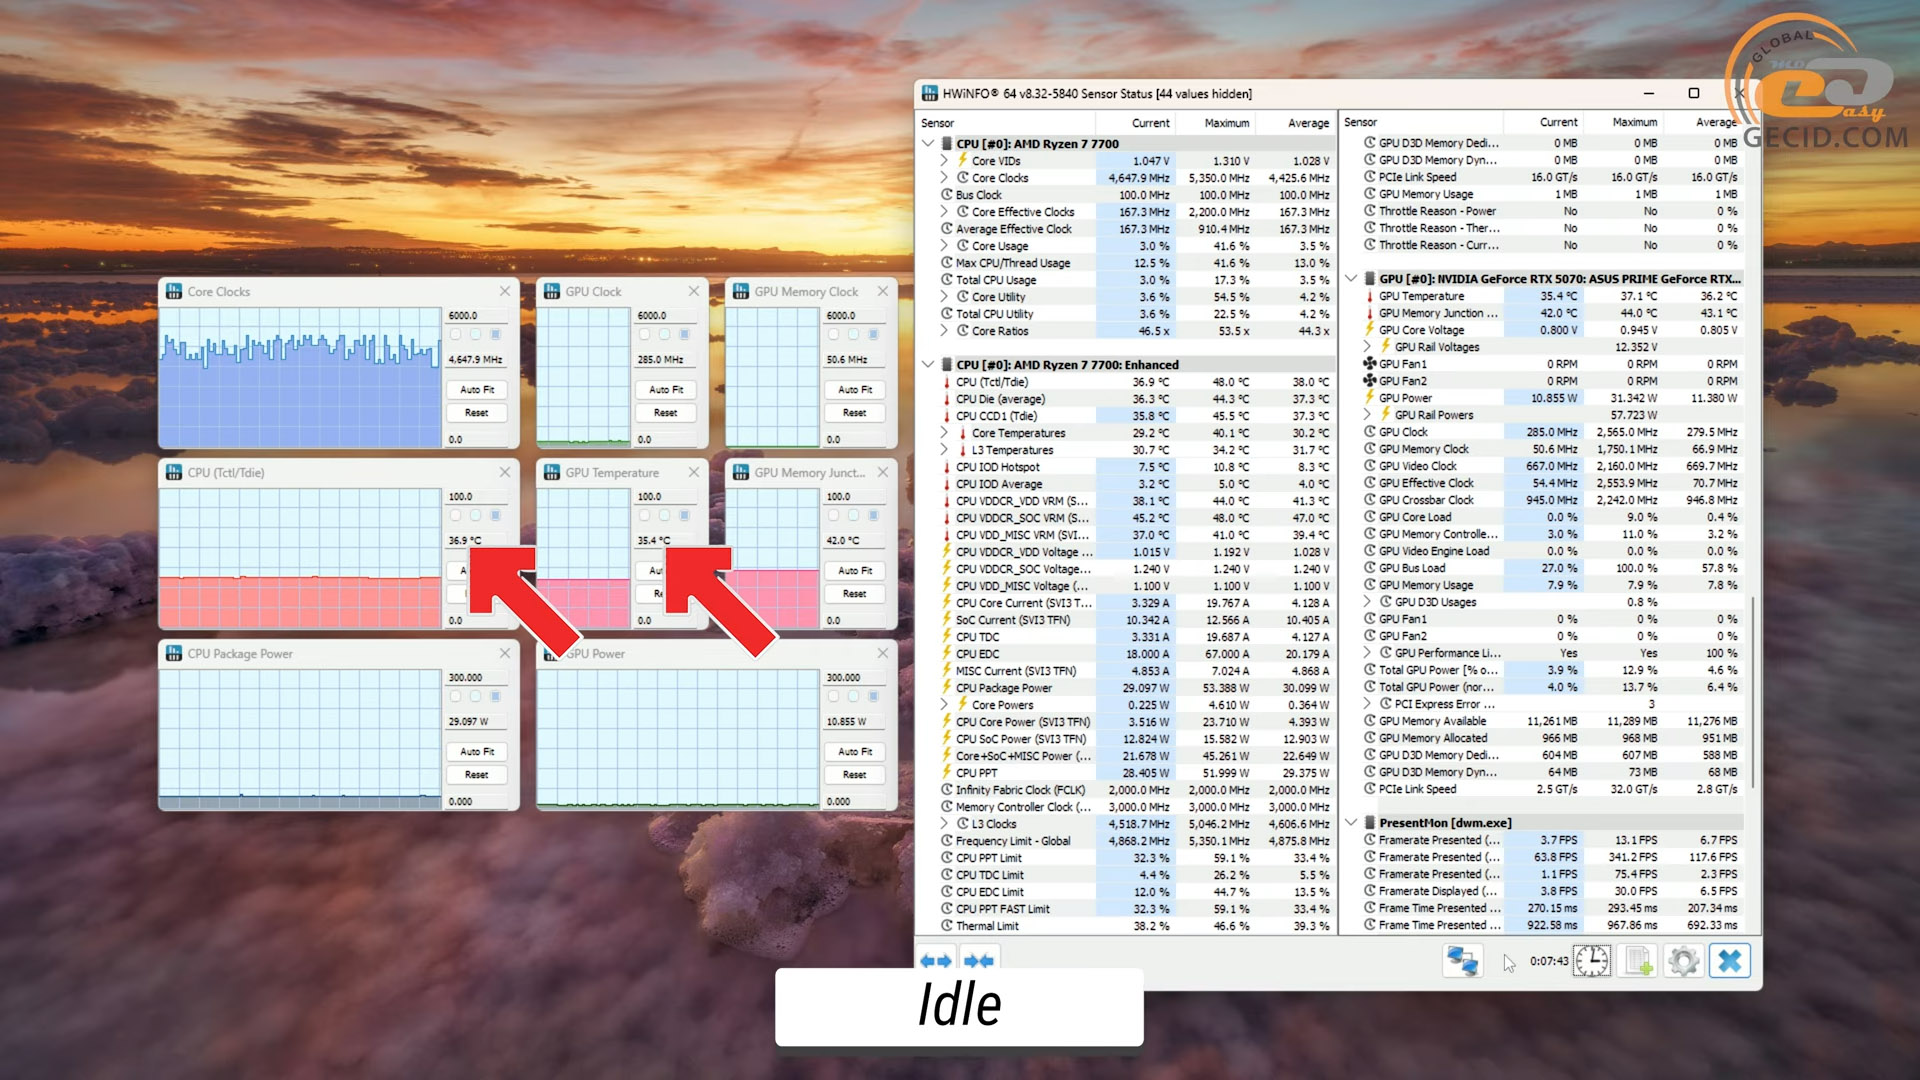Click the expand columns arrows icon
1920x1080 pixels.
click(936, 961)
